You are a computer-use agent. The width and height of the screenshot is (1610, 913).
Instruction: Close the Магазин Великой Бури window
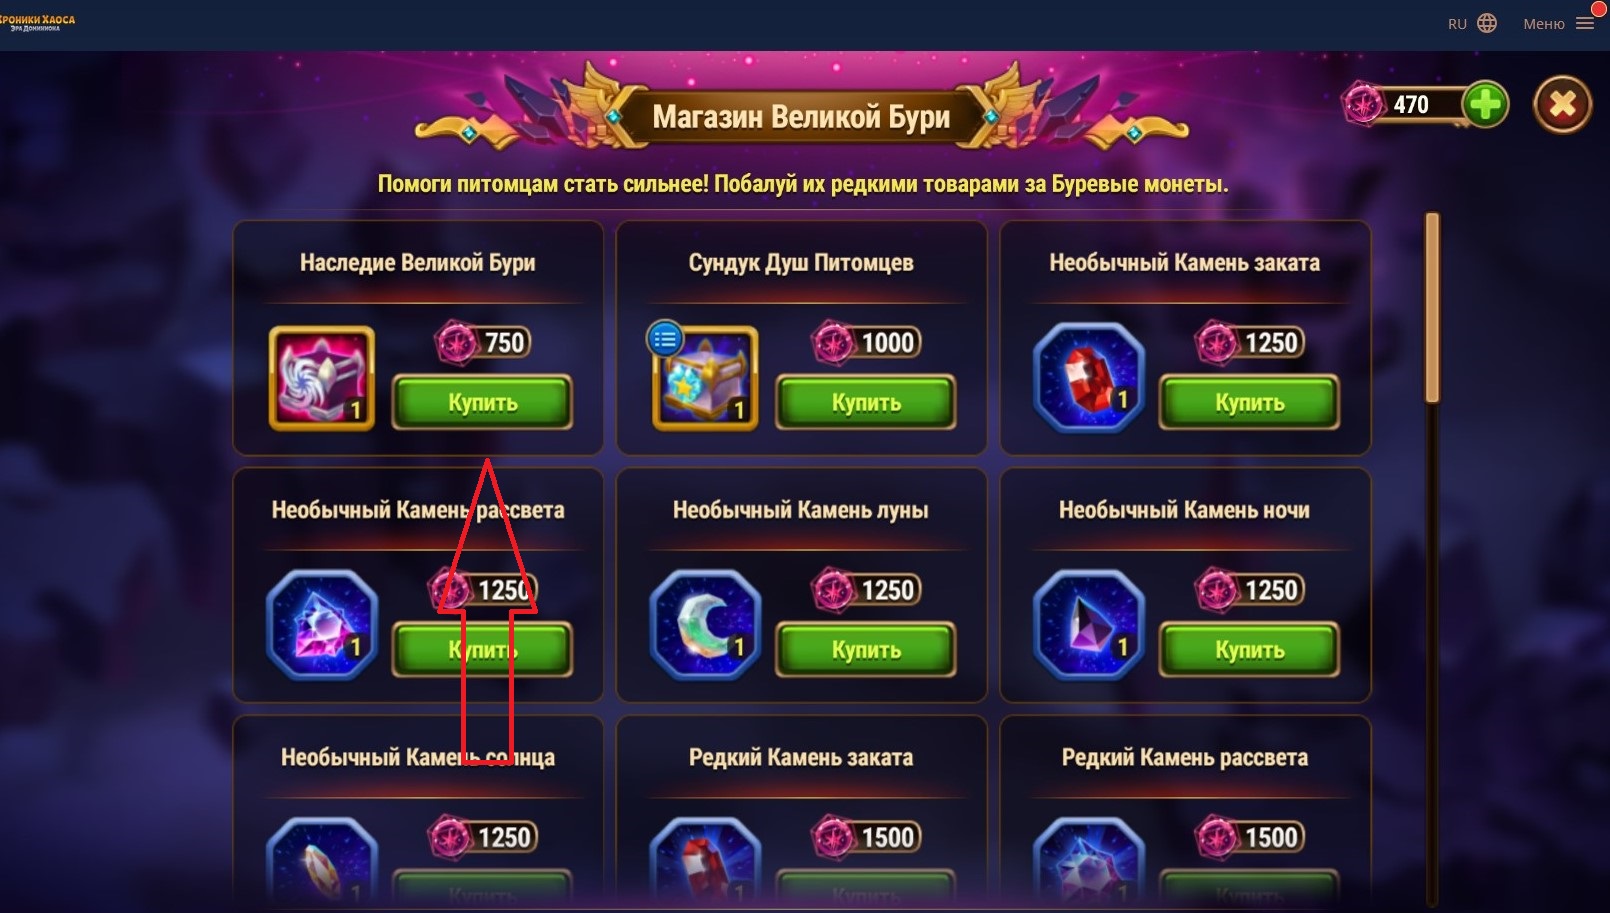pyautogui.click(x=1562, y=104)
